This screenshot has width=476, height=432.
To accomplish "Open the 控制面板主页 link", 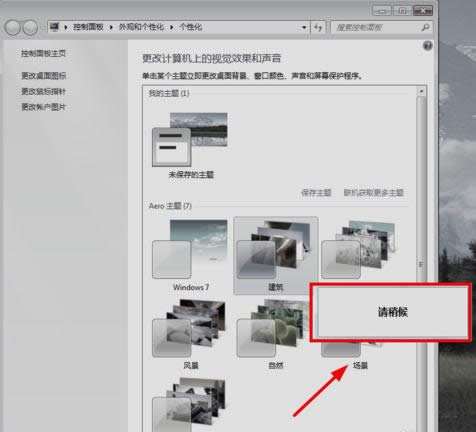I will pyautogui.click(x=44, y=53).
